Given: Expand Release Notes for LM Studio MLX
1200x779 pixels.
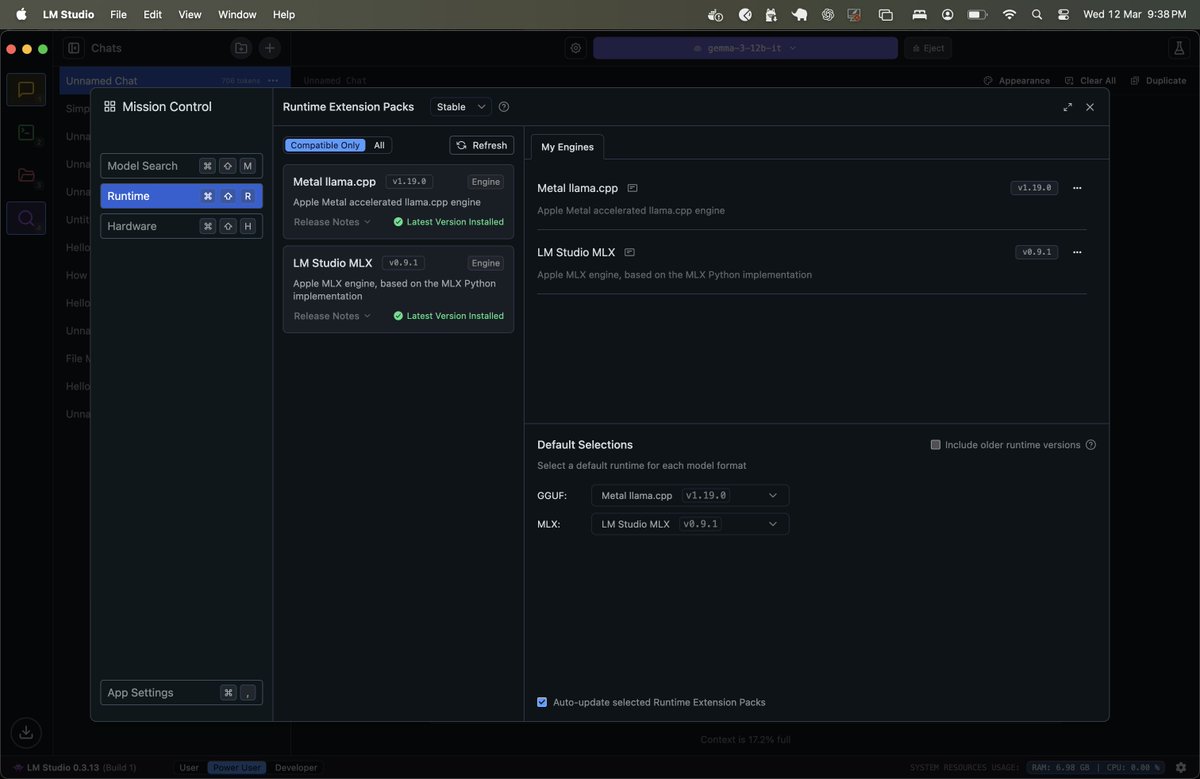Looking at the screenshot, I should 332,316.
